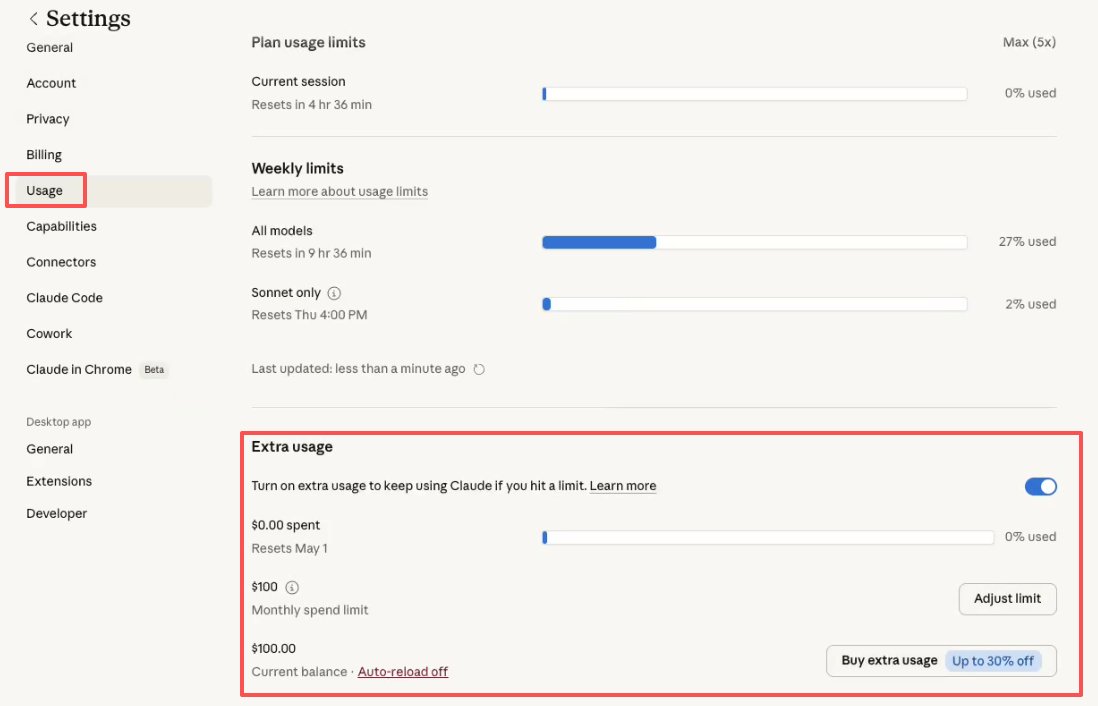1098x706 pixels.
Task: Click the Monthly spend limit label
Action: coord(310,610)
